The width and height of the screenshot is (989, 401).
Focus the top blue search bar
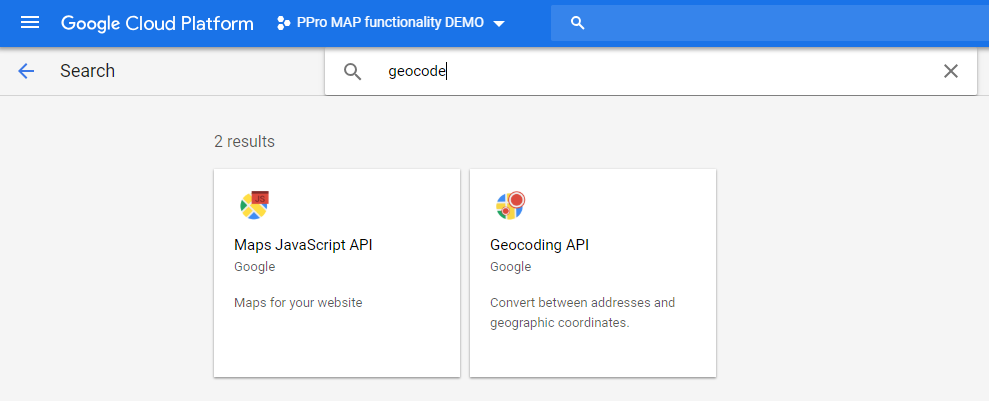coord(770,23)
